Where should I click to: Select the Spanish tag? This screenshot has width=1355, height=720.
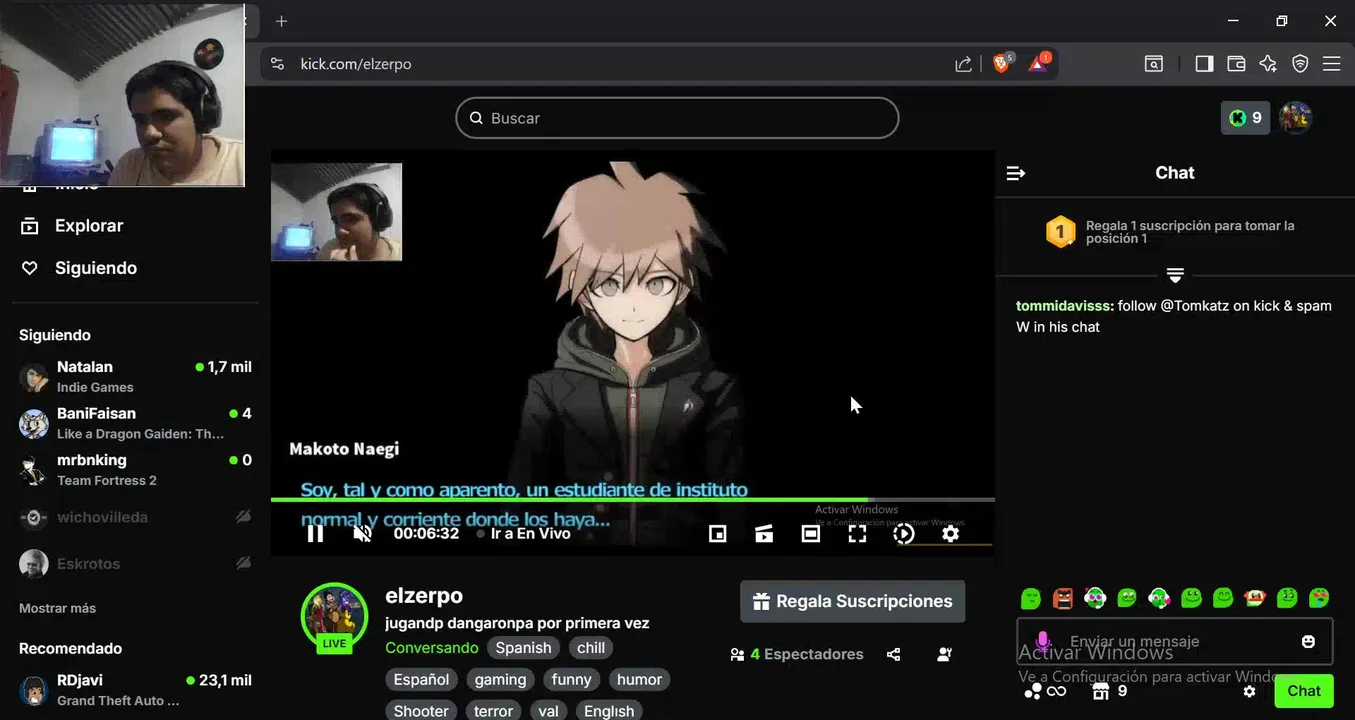(x=523, y=648)
